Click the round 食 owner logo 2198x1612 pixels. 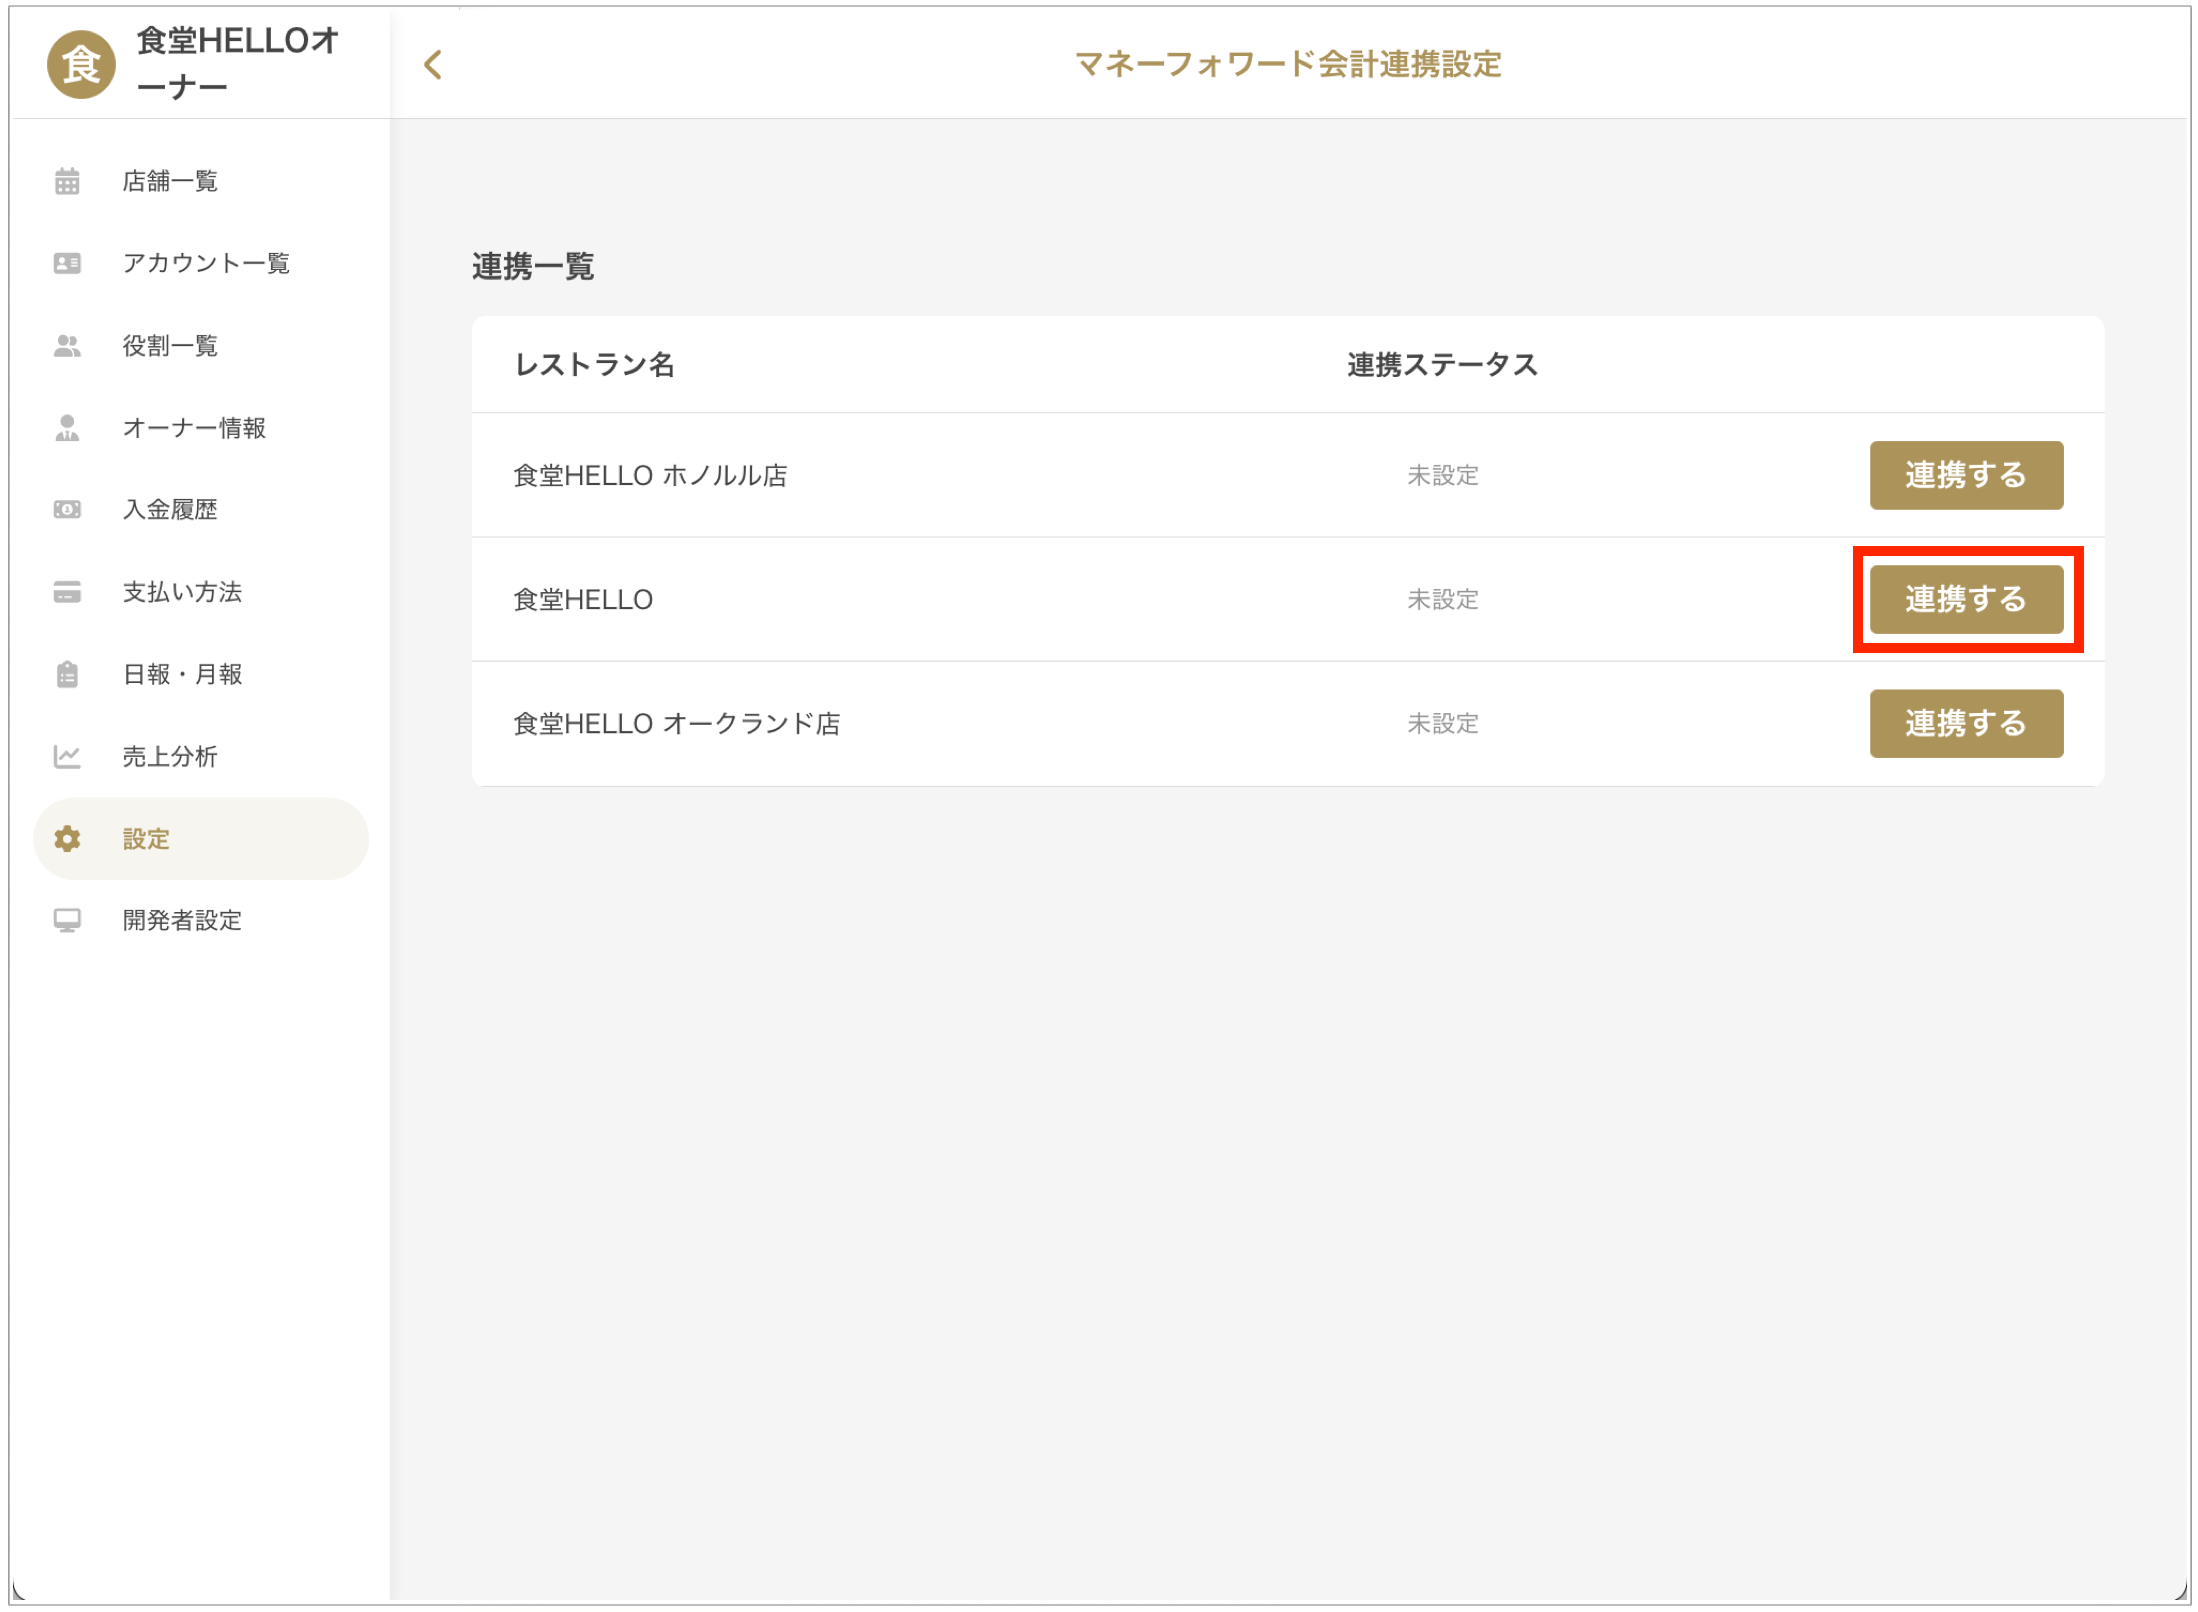tap(81, 65)
